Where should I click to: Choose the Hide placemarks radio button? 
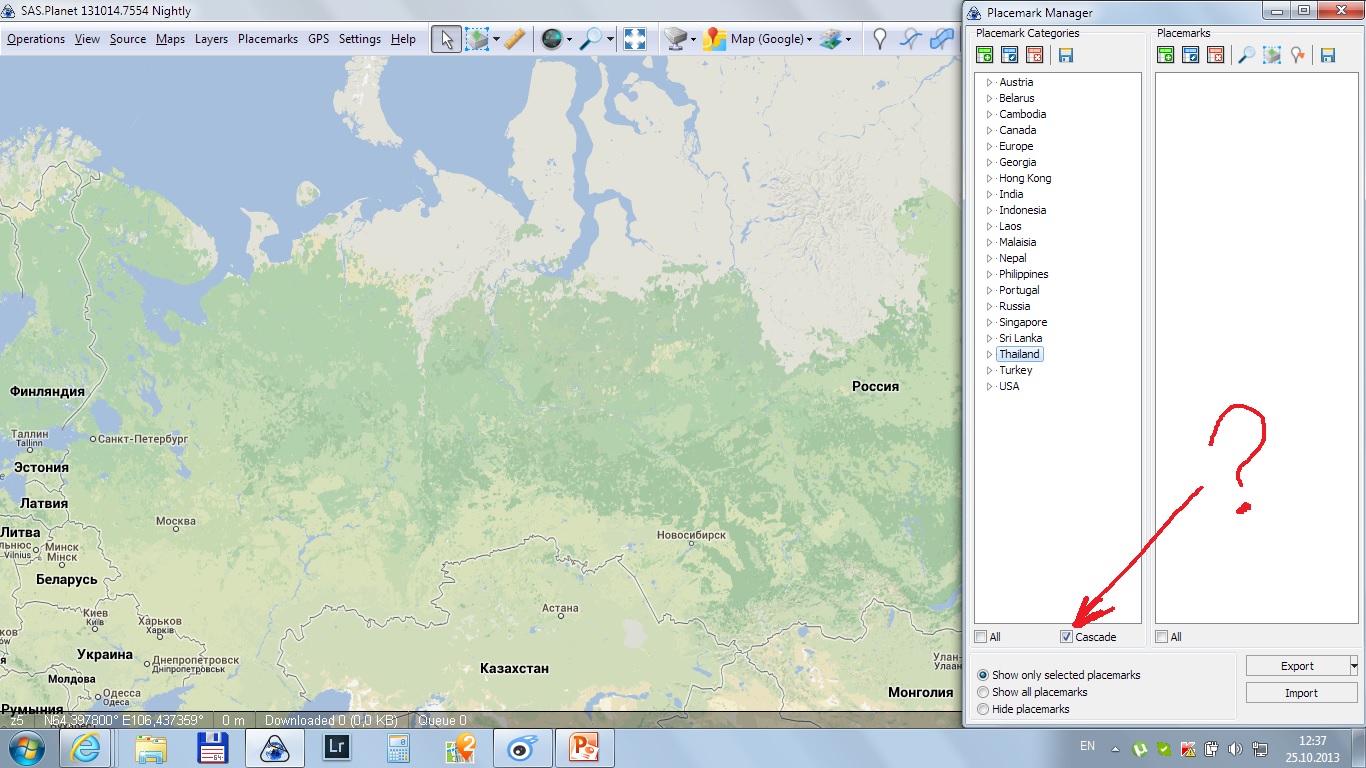(983, 709)
